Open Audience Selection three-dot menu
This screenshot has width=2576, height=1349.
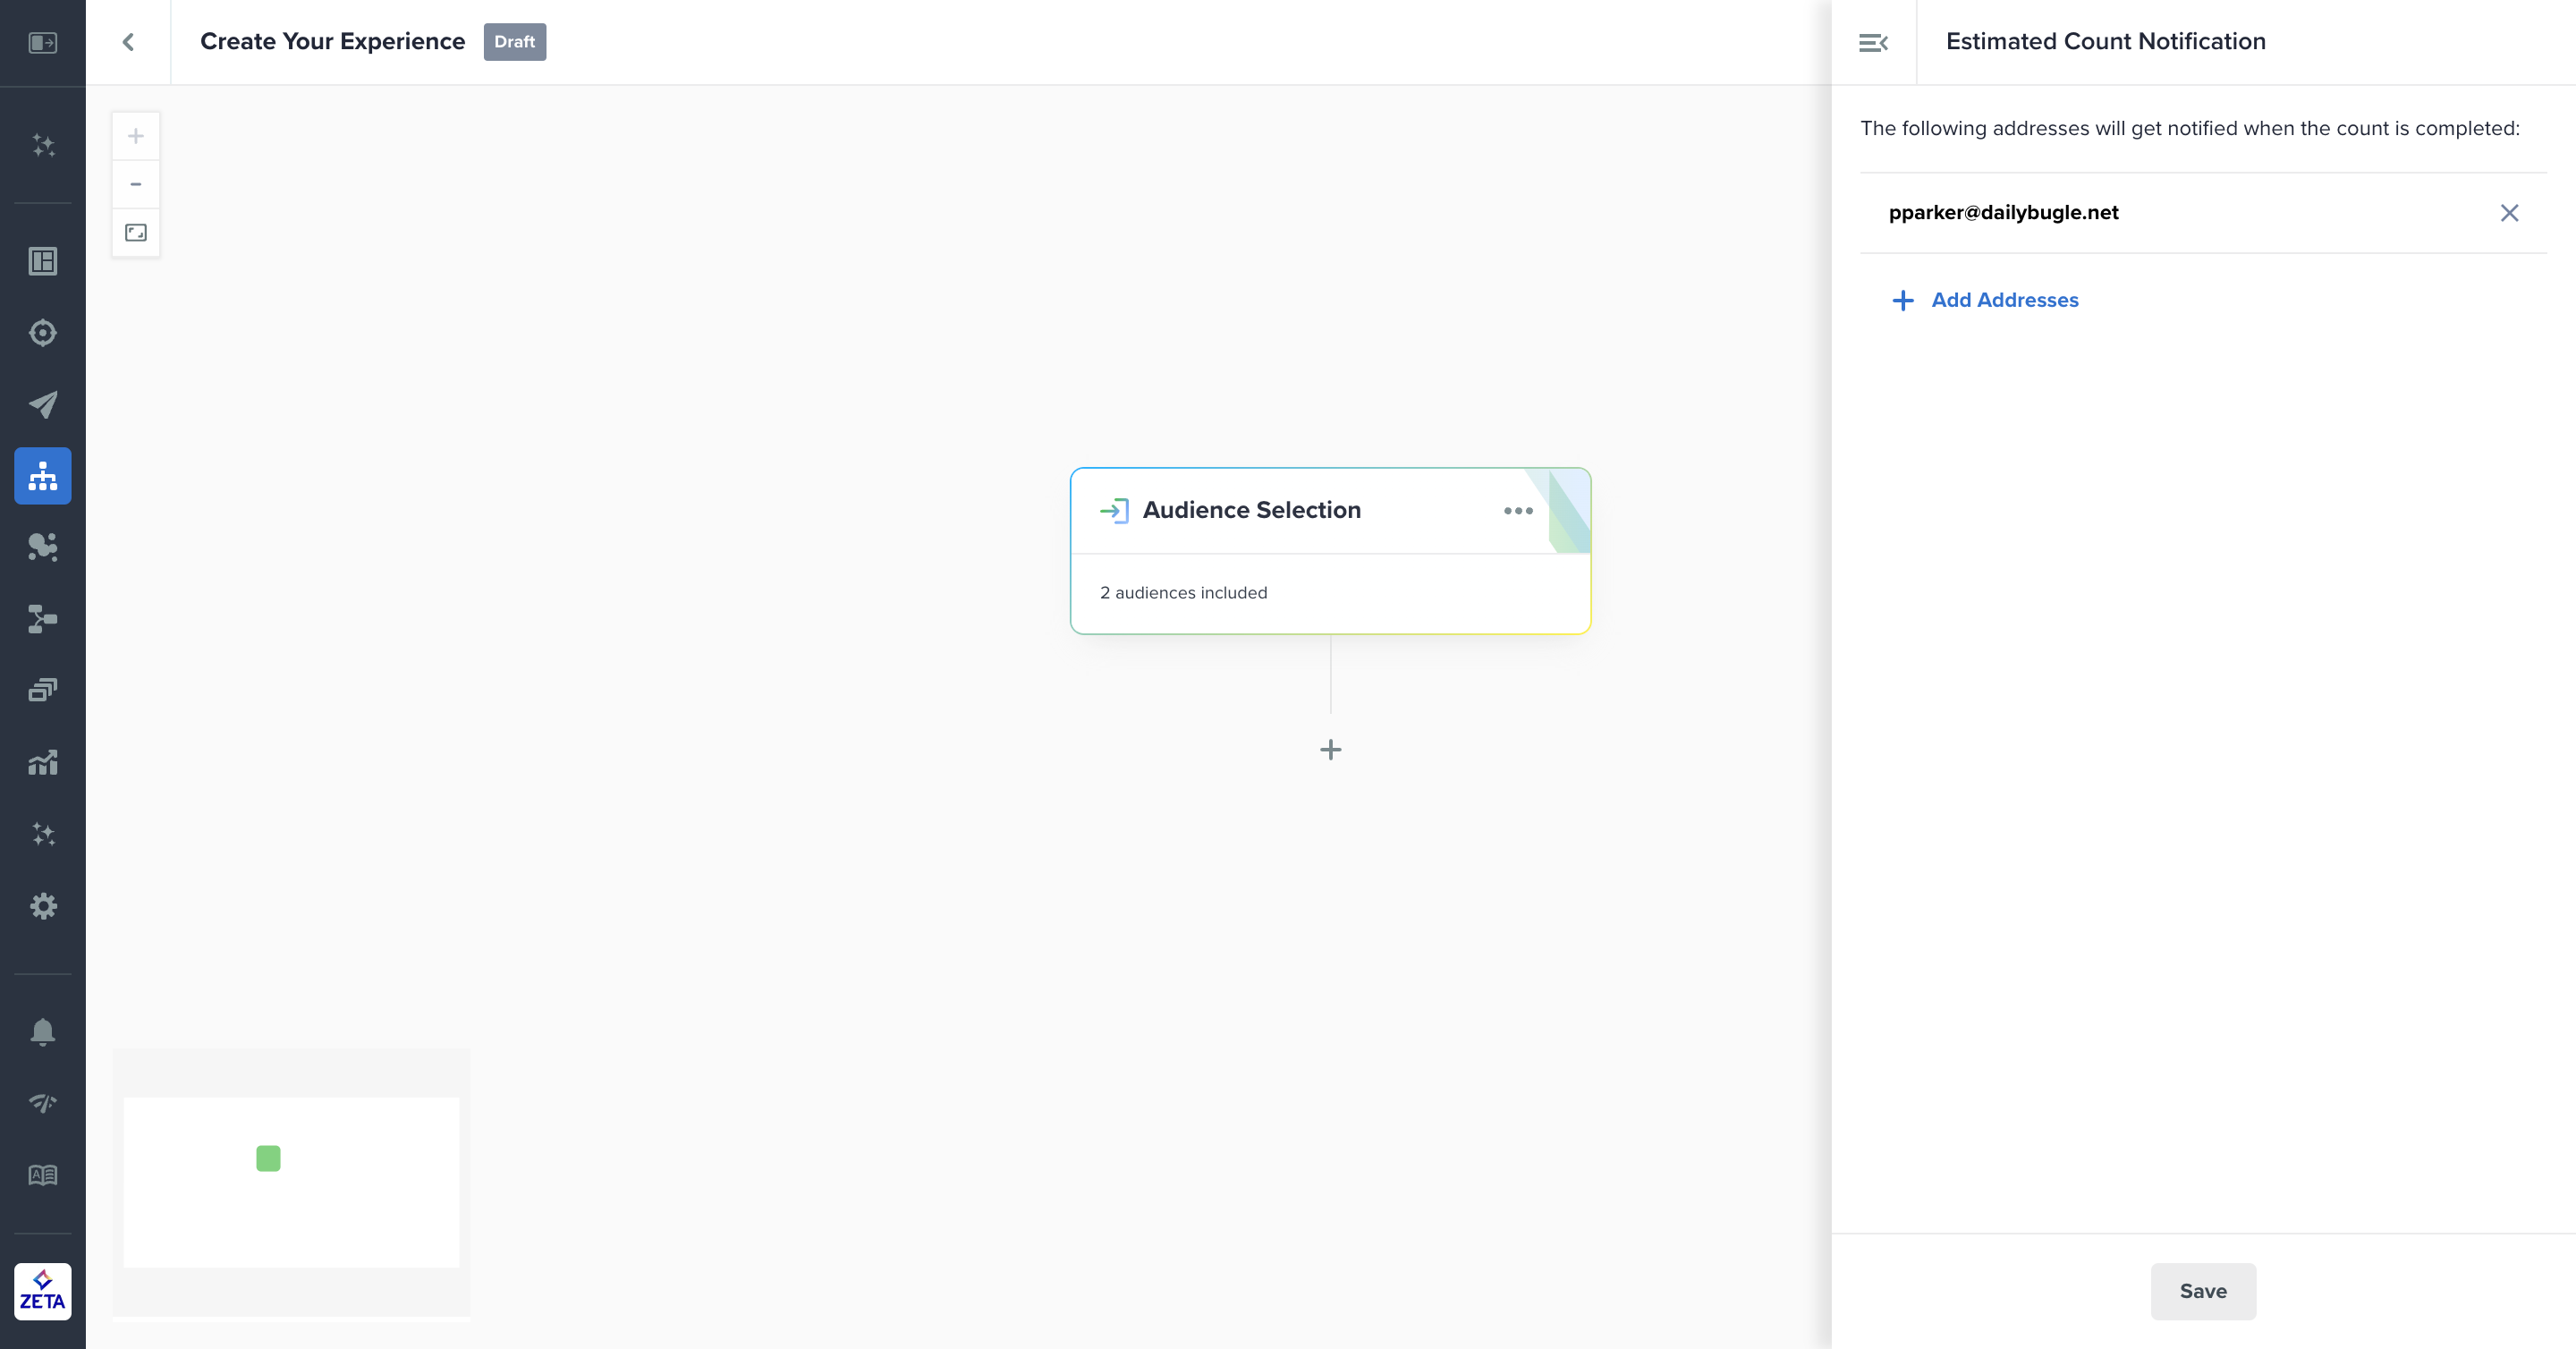pos(1518,511)
